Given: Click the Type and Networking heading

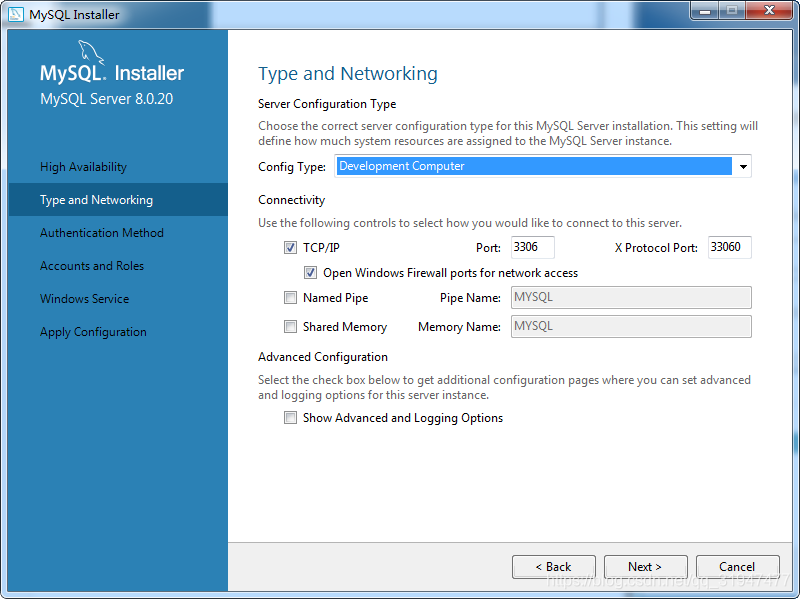Looking at the screenshot, I should [348, 74].
